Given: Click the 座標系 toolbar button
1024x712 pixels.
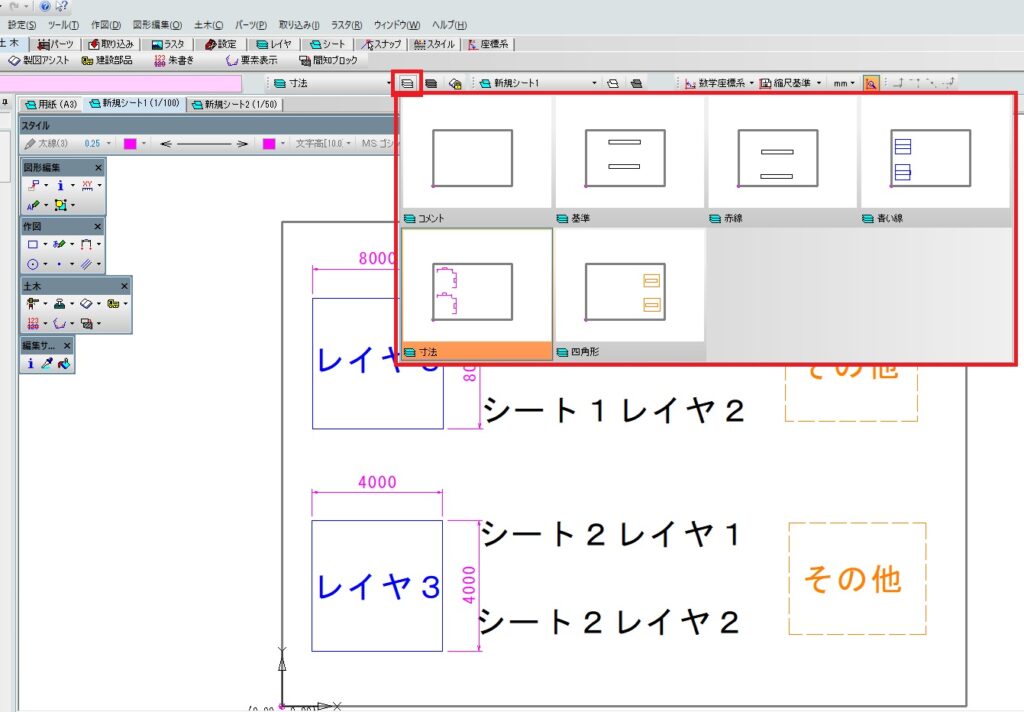Looking at the screenshot, I should point(488,44).
